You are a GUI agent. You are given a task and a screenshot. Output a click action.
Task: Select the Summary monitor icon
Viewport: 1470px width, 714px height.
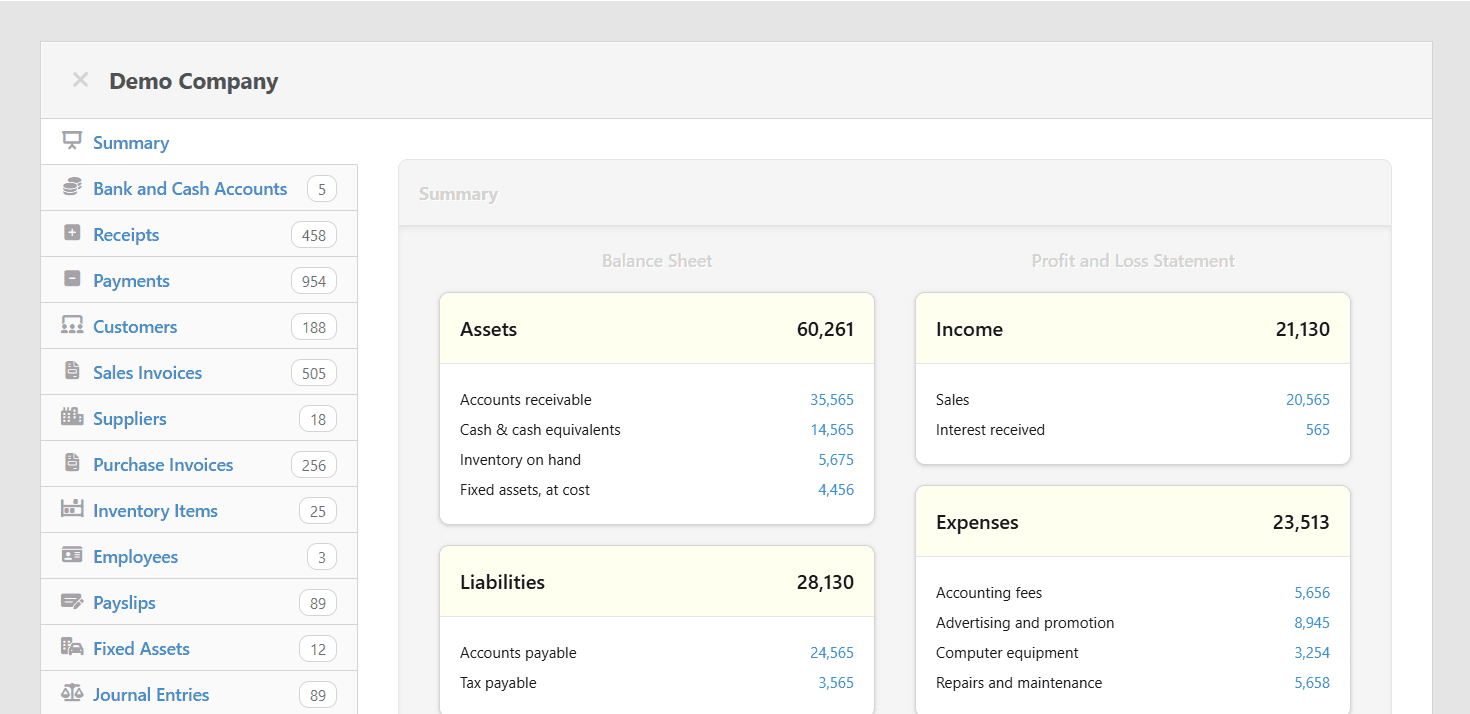pos(71,140)
